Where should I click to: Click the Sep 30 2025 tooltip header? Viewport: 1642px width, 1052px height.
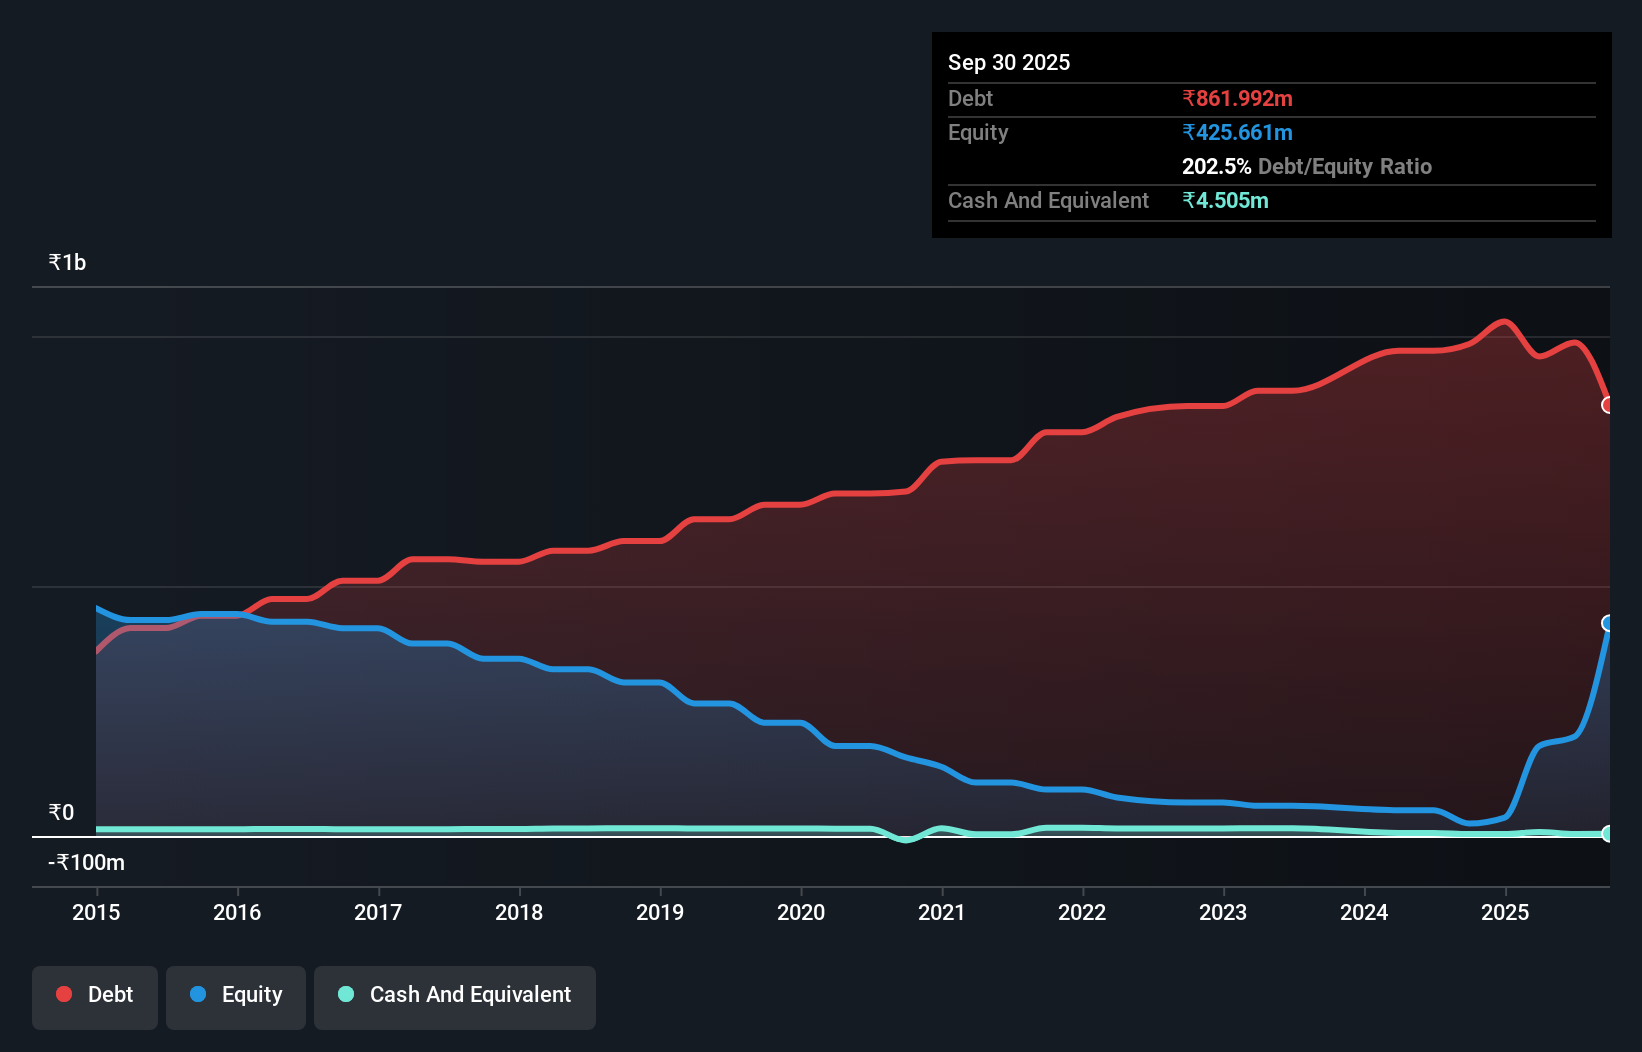click(x=1009, y=62)
